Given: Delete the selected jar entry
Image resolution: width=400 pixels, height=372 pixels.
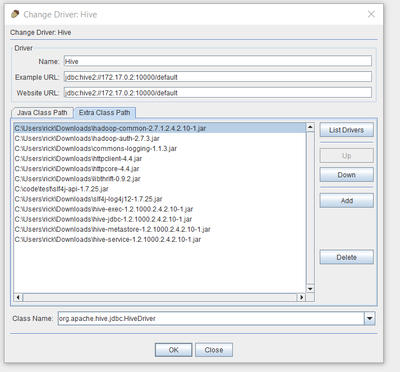Looking at the screenshot, I should tap(346, 257).
